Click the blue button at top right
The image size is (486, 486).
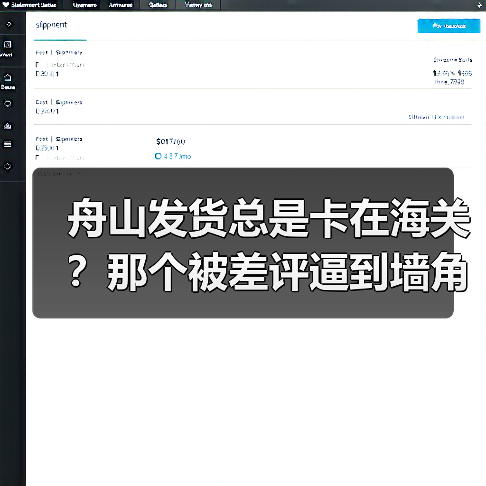449,26
